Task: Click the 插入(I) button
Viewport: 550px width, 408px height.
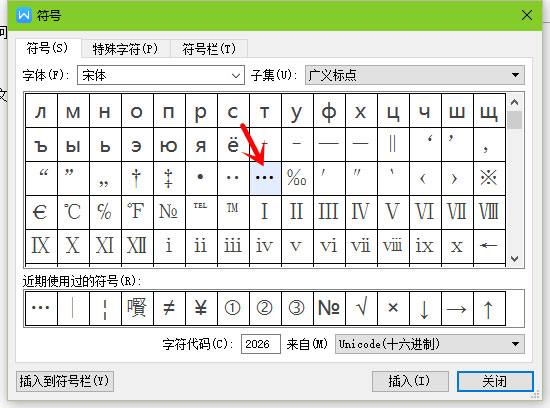Action: point(410,381)
